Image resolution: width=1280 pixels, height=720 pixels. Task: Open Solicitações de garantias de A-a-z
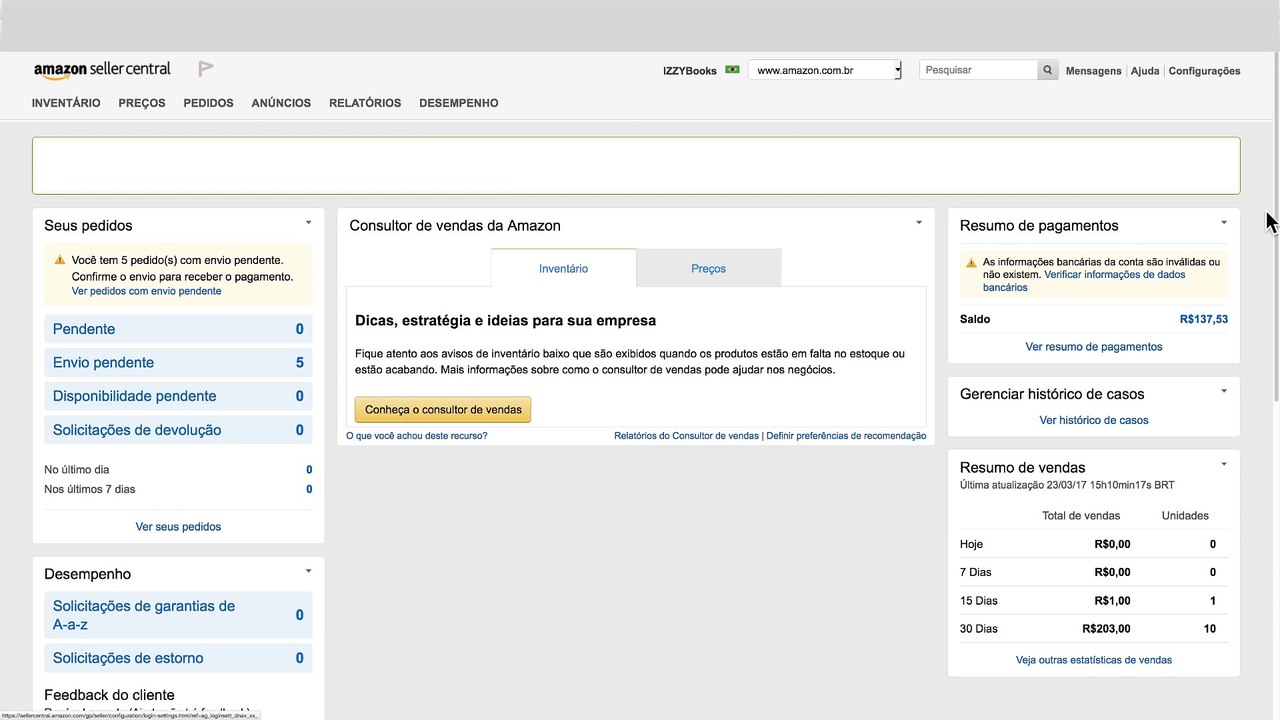(x=178, y=615)
